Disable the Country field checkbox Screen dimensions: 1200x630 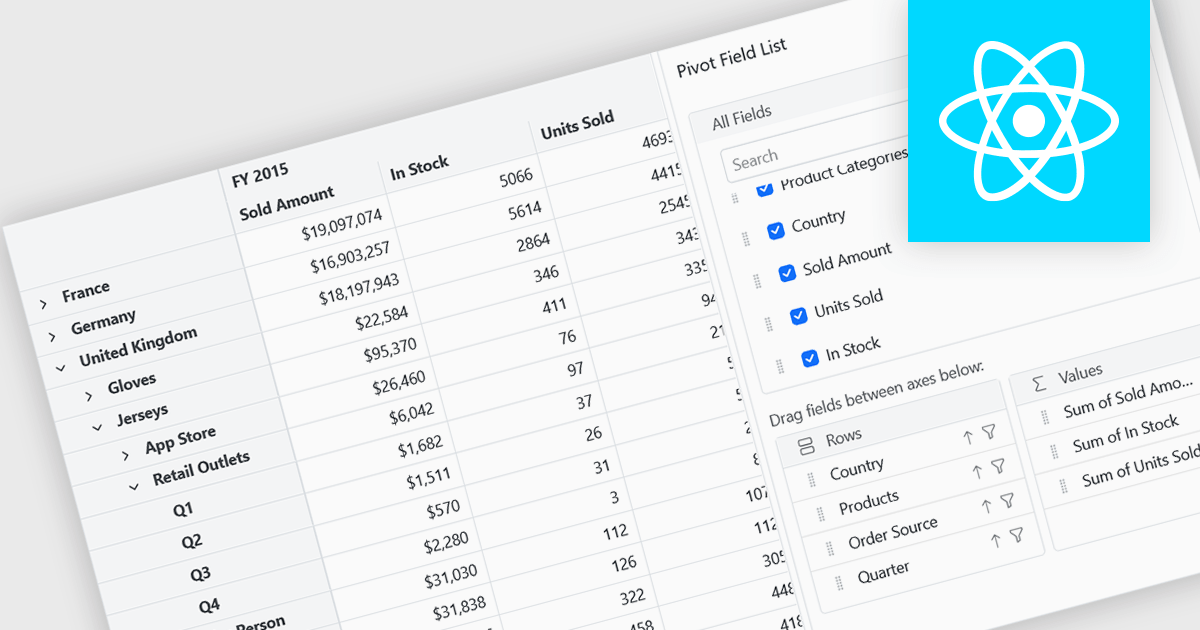click(x=776, y=231)
